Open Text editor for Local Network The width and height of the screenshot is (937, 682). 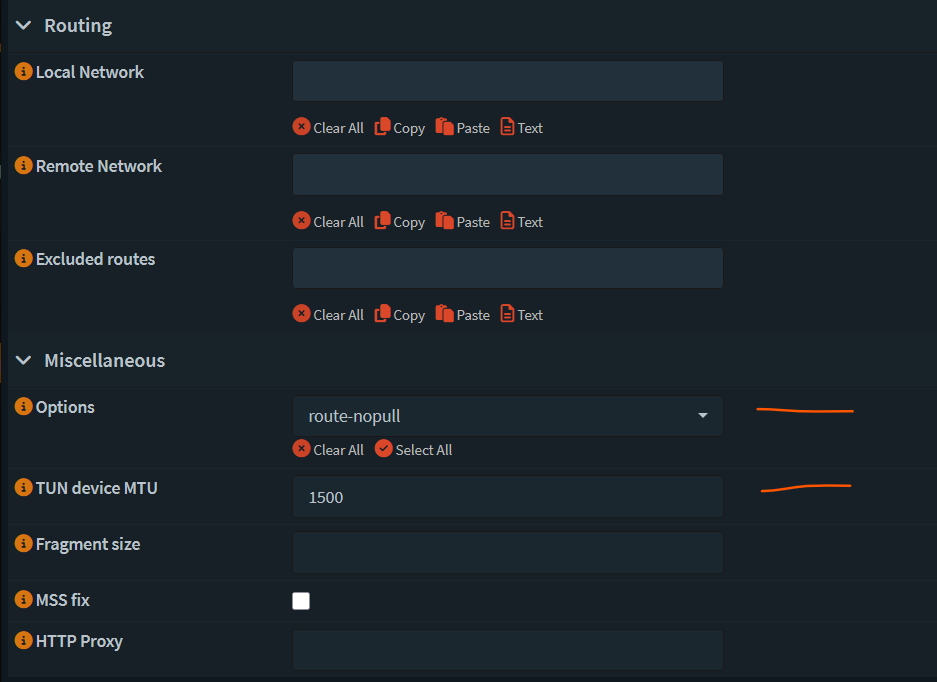coord(521,128)
